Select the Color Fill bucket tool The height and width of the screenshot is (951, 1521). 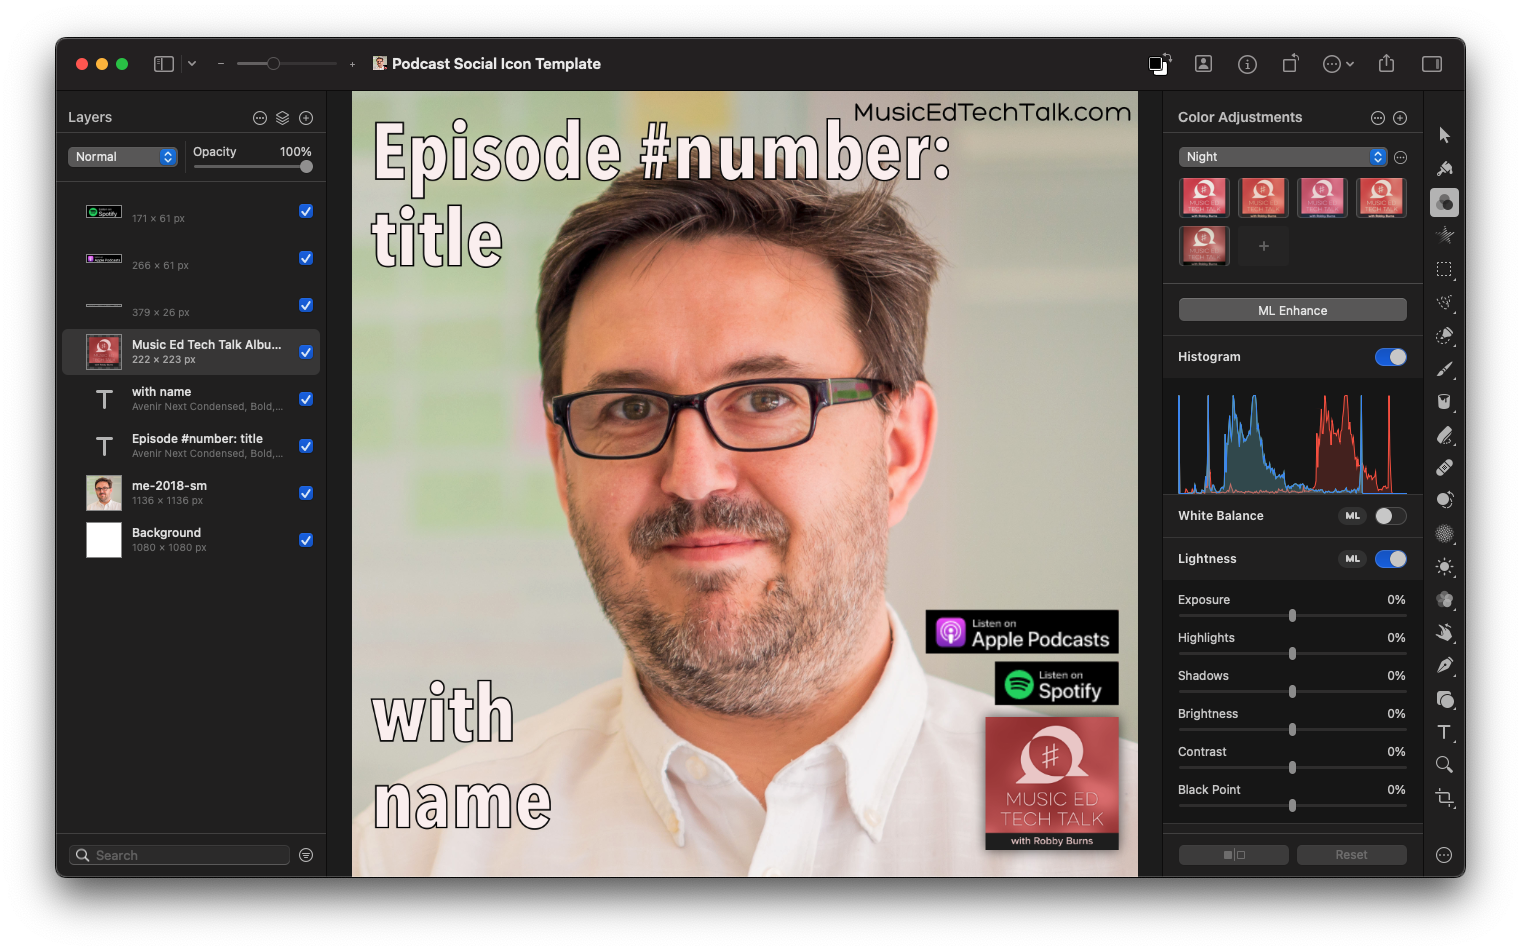[x=1444, y=401]
